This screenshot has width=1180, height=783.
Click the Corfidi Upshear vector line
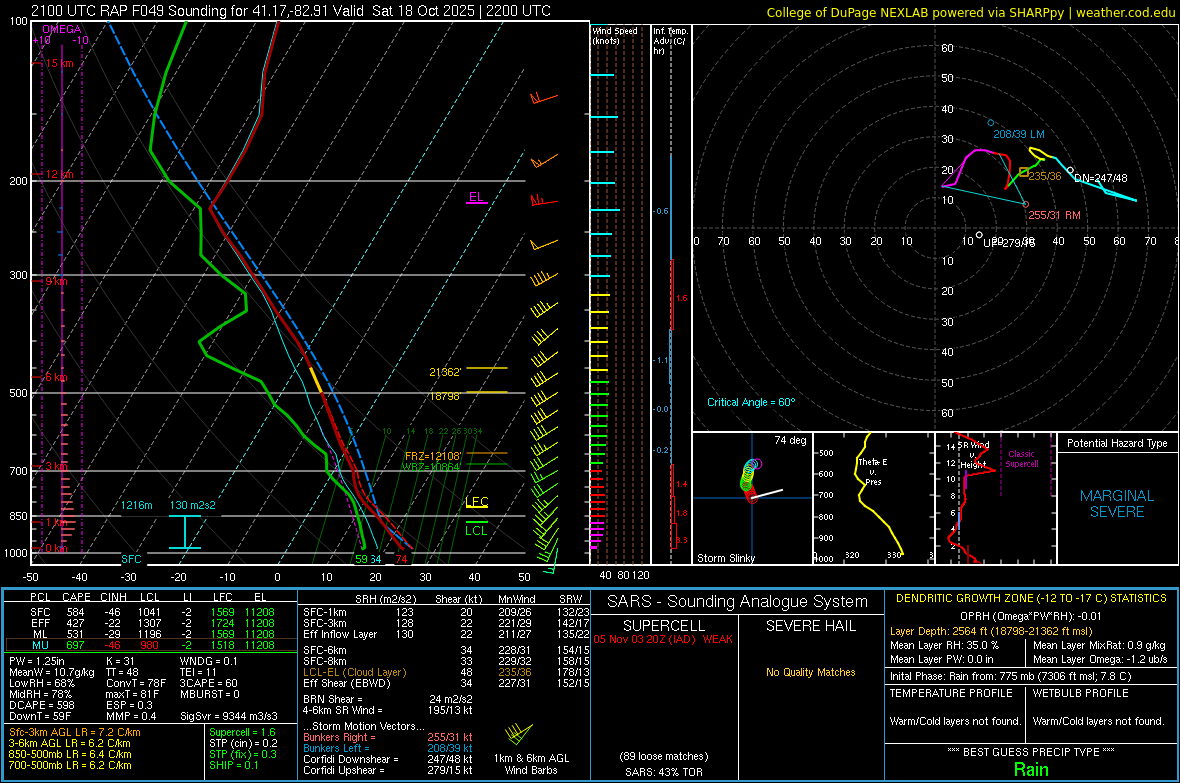[x=388, y=770]
